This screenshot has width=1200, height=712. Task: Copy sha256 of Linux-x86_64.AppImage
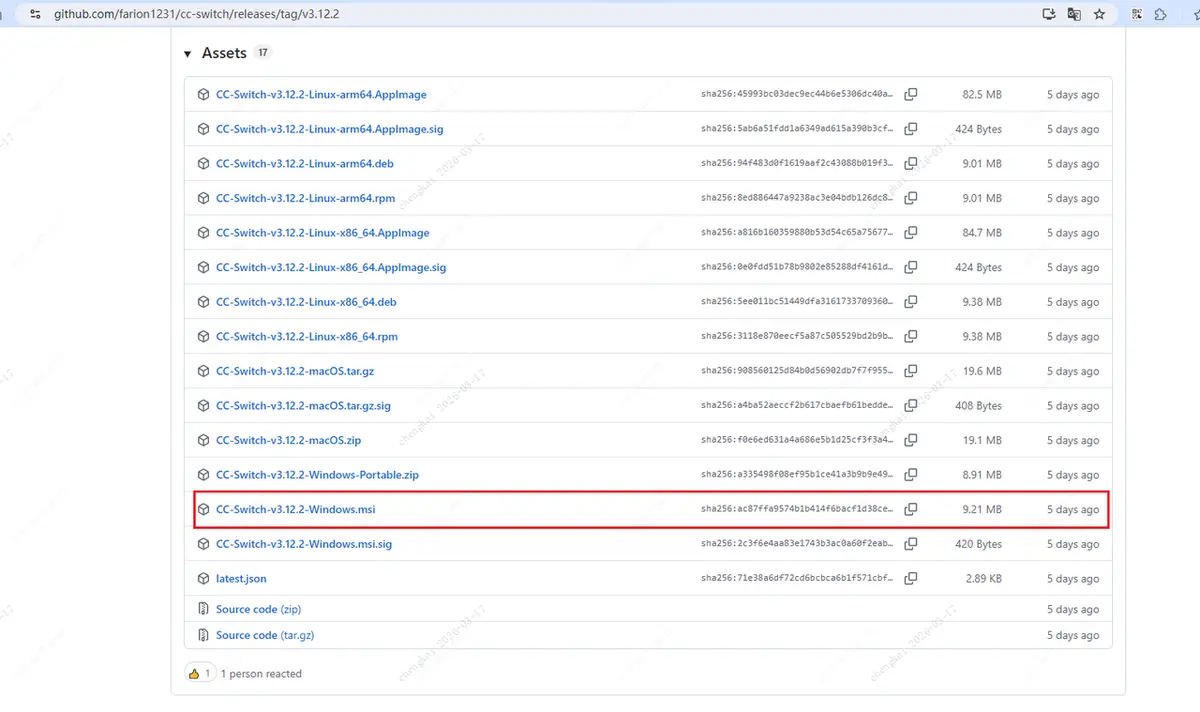click(911, 233)
